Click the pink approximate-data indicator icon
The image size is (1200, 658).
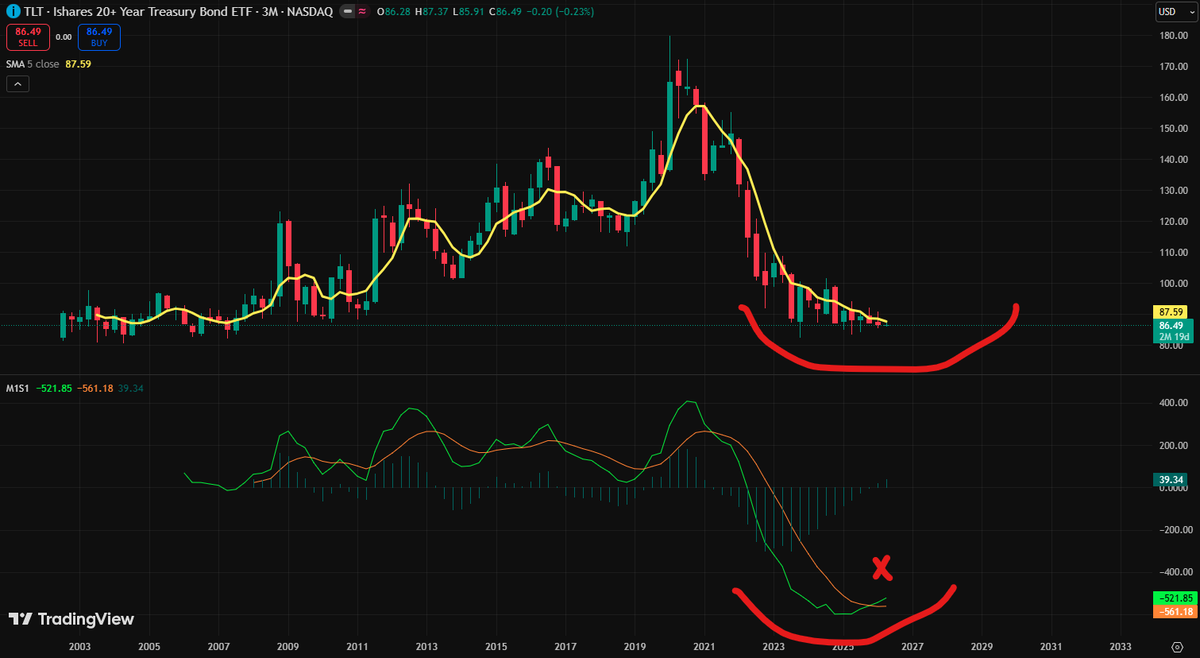coord(361,12)
